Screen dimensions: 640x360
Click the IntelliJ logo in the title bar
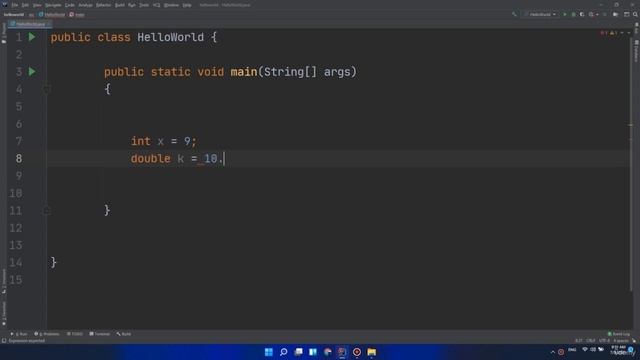tap(4, 4)
